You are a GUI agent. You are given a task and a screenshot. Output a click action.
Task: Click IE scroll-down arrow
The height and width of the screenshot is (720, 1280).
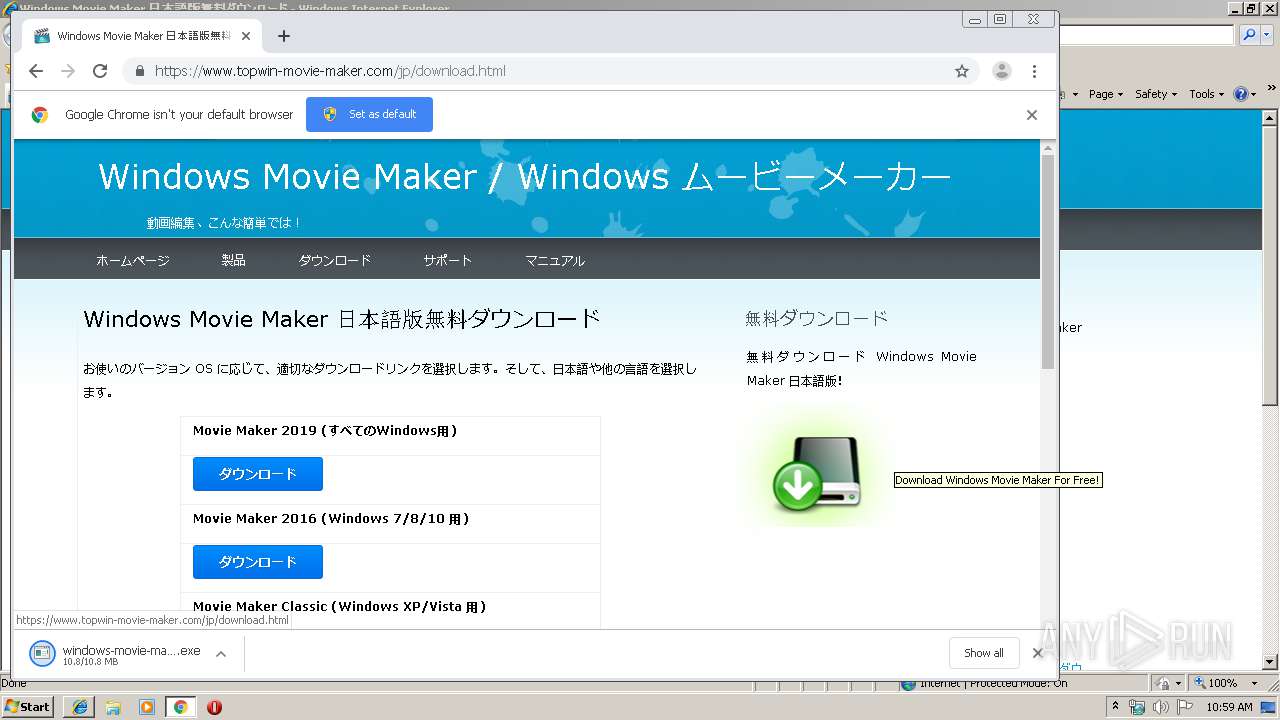[1271, 661]
